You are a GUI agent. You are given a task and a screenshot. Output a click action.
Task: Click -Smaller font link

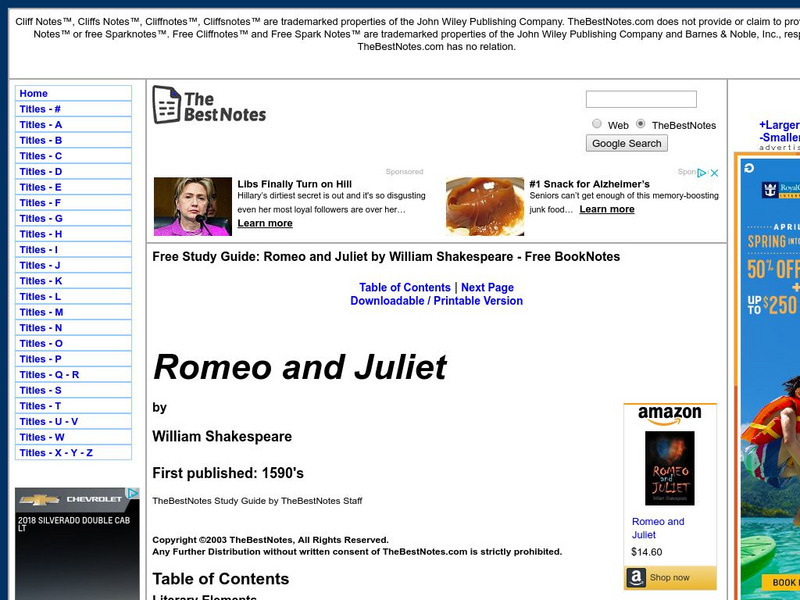[779, 137]
